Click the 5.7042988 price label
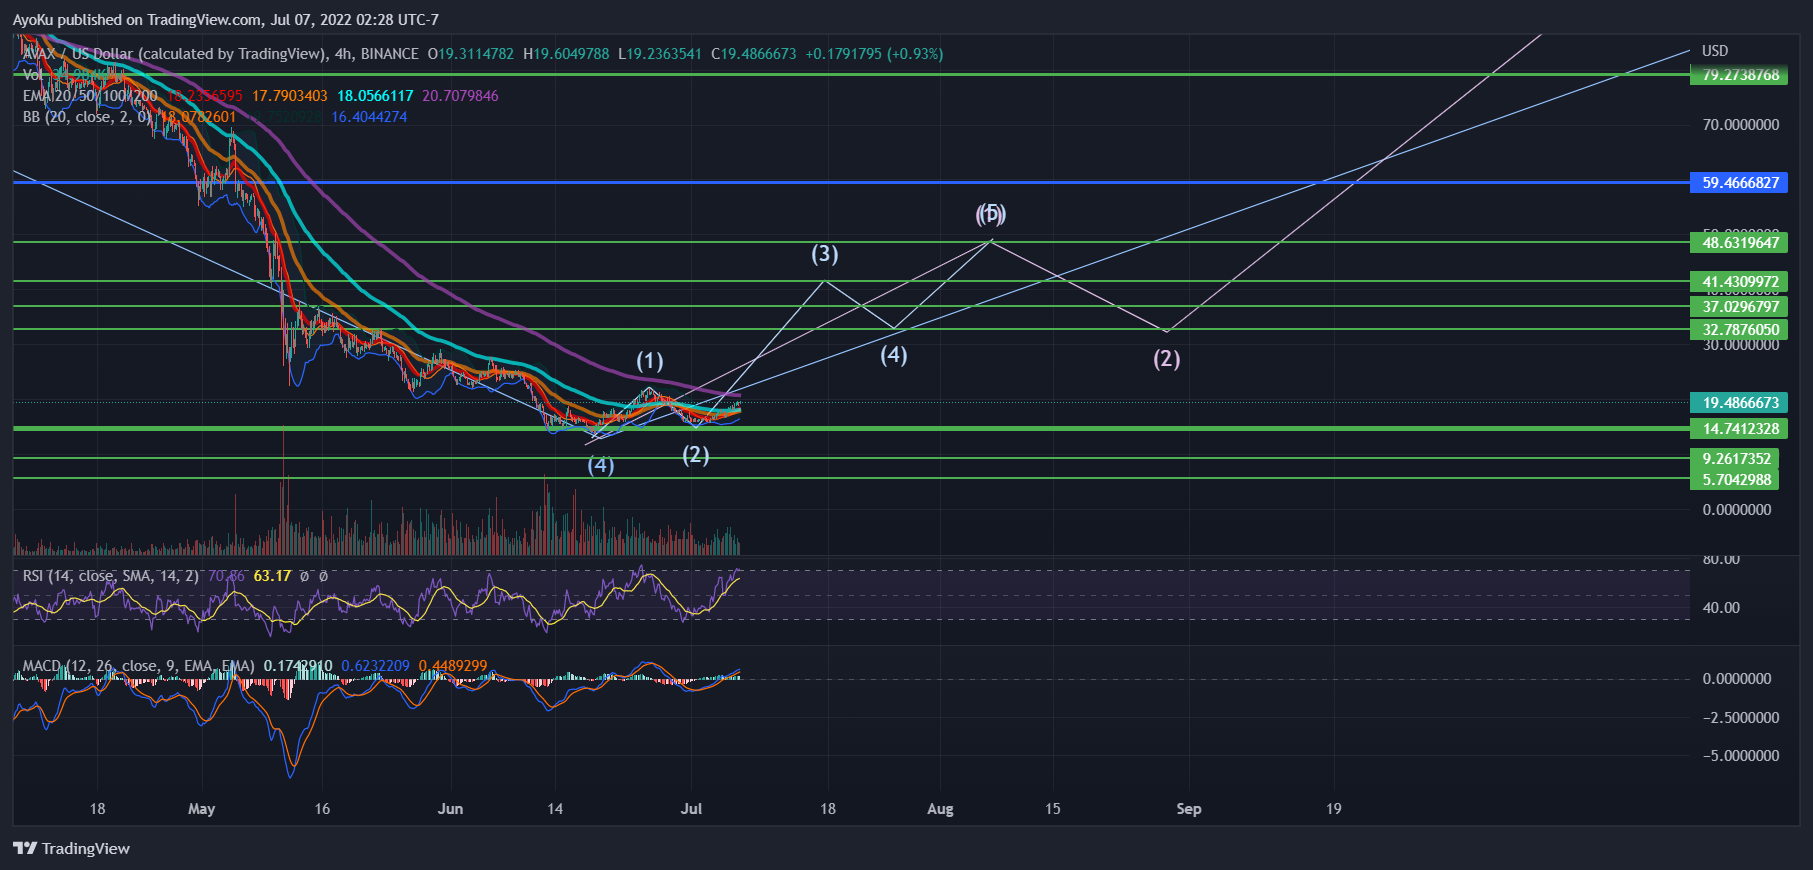This screenshot has width=1813, height=870. (1735, 480)
